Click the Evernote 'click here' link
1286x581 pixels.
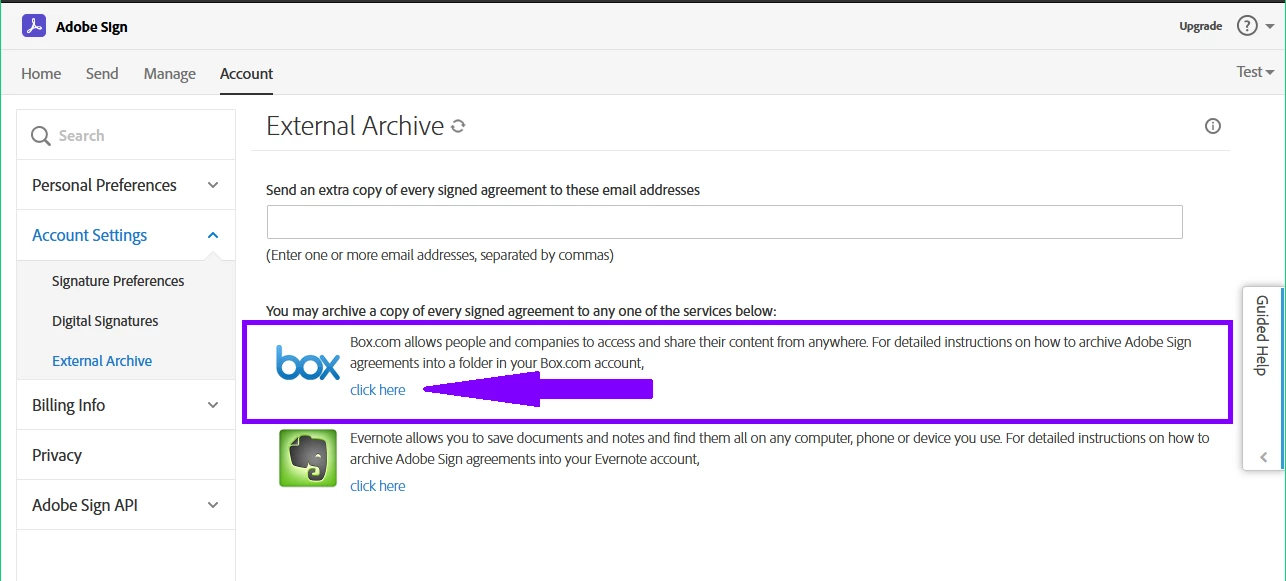[x=378, y=486]
